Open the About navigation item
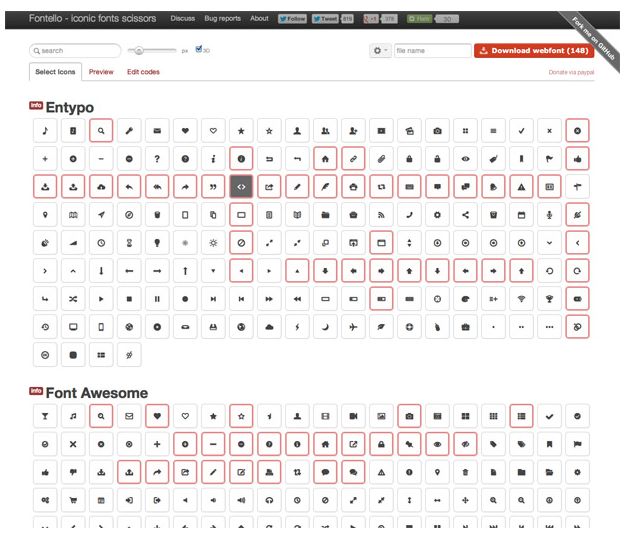This screenshot has width=631, height=554. 259,19
